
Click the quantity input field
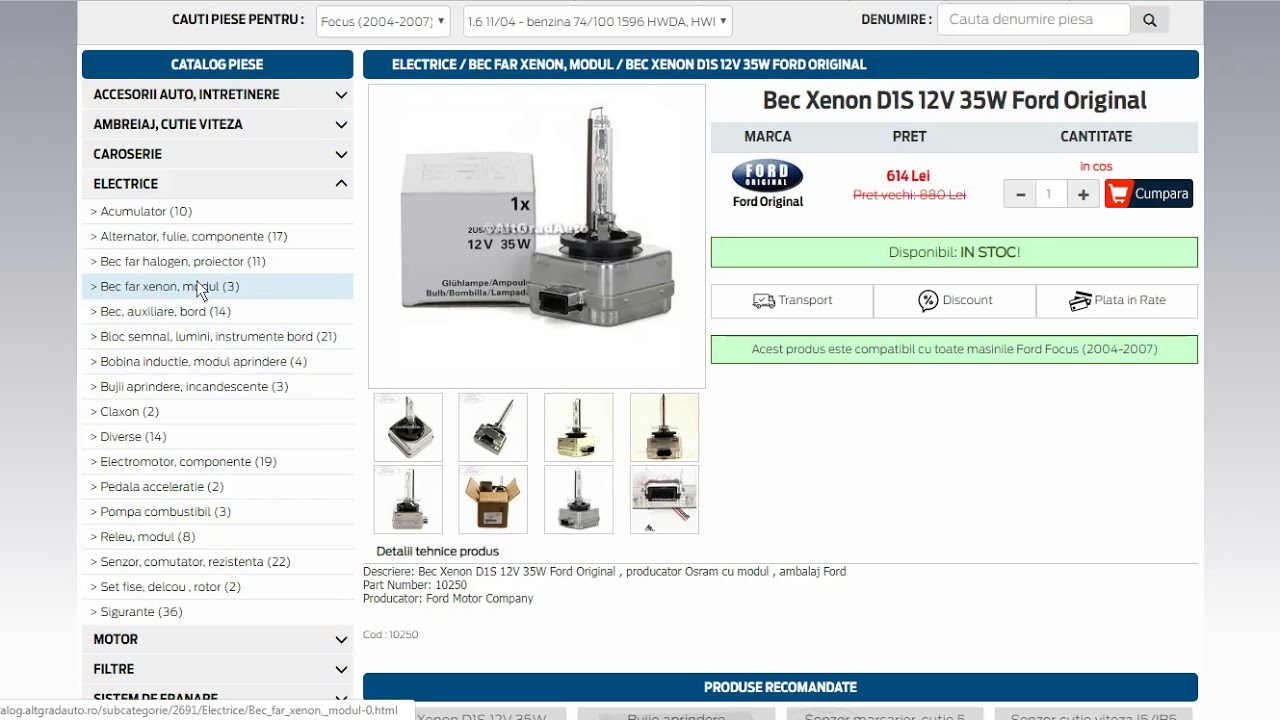coord(1049,194)
